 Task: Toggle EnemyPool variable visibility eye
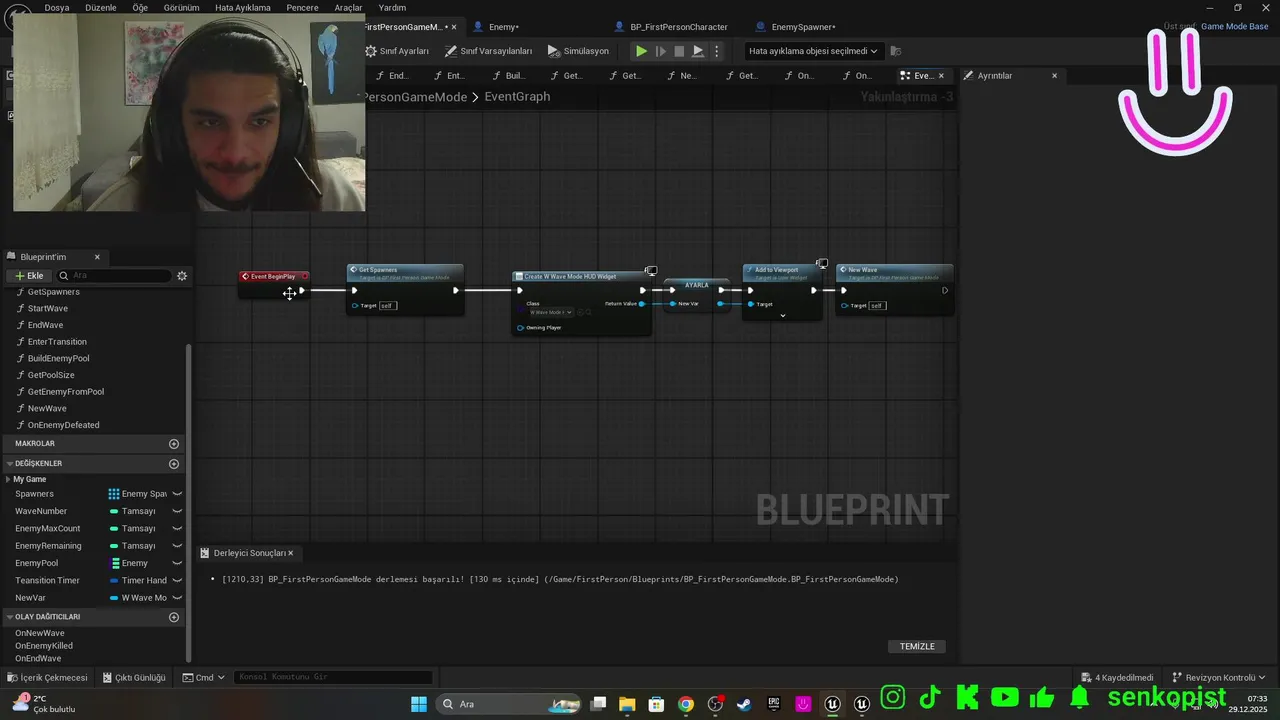tap(177, 563)
